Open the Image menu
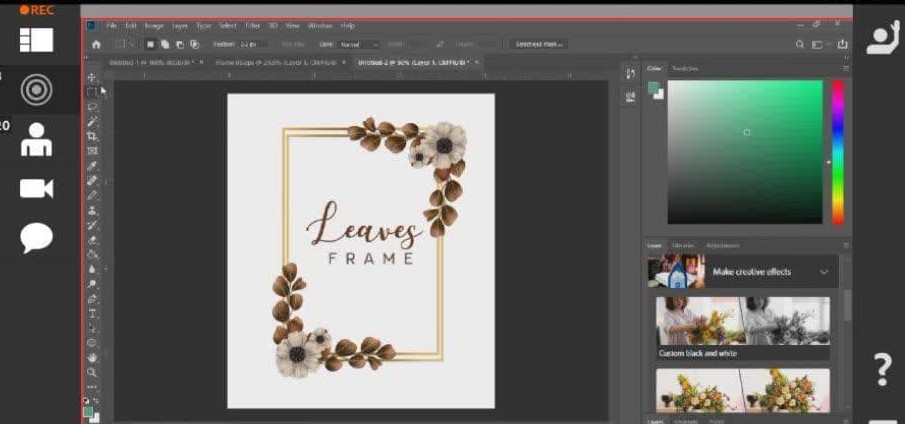Viewport: 905px width, 424px height. pyautogui.click(x=154, y=26)
